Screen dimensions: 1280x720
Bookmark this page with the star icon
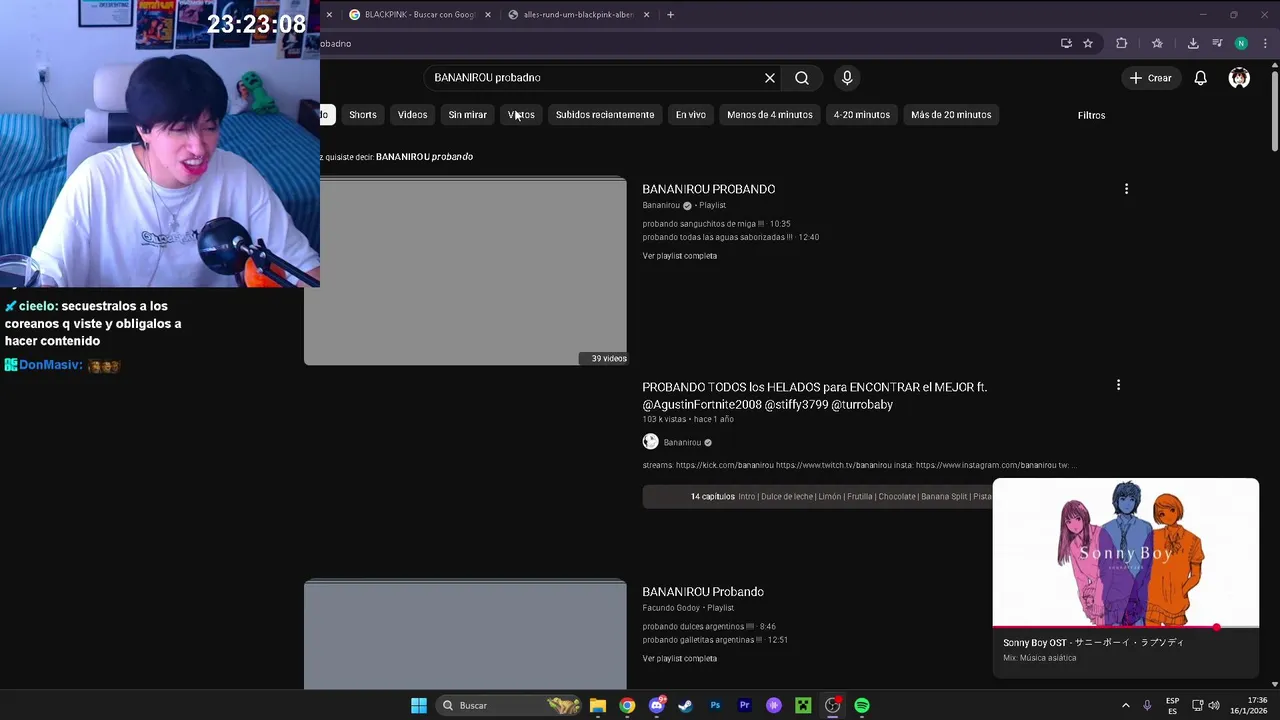click(x=1088, y=43)
